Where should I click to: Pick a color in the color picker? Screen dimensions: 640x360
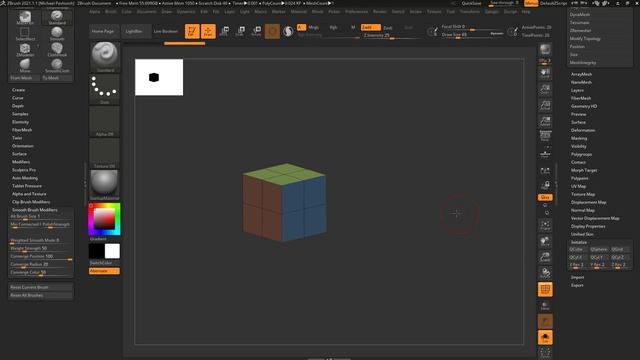[104, 219]
